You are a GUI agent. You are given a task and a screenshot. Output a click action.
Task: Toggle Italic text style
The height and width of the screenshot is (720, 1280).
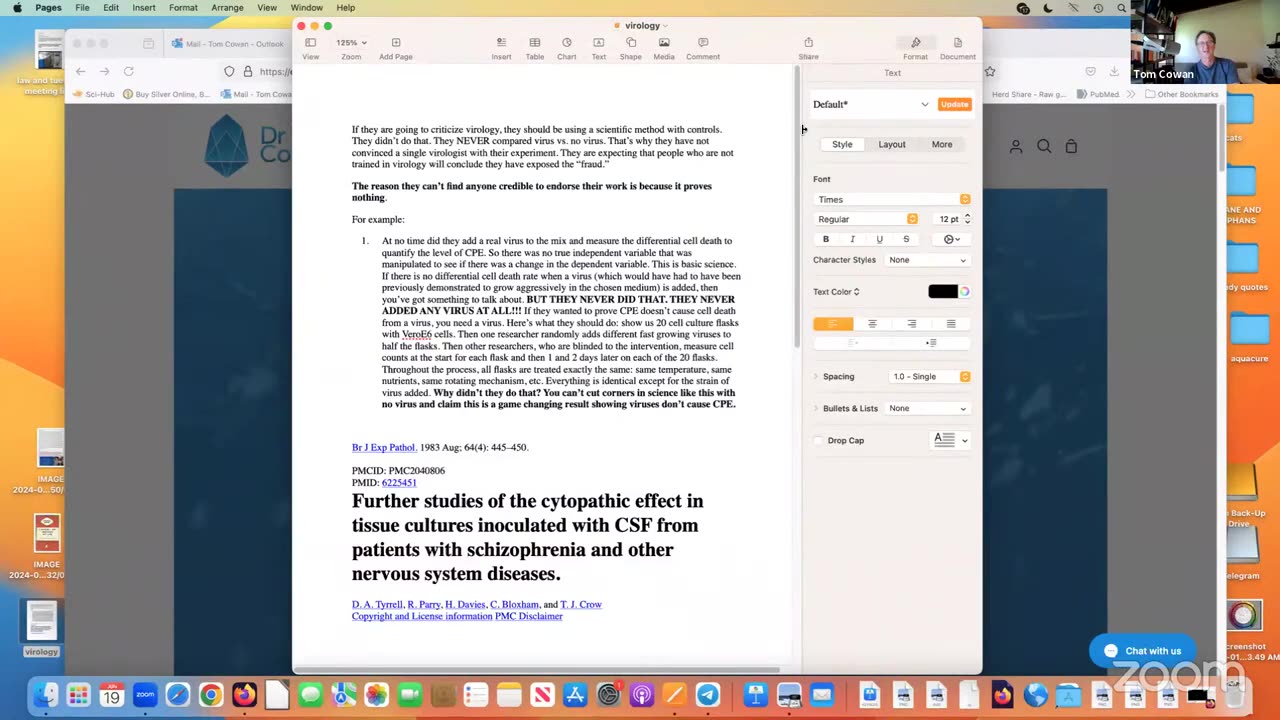click(852, 239)
